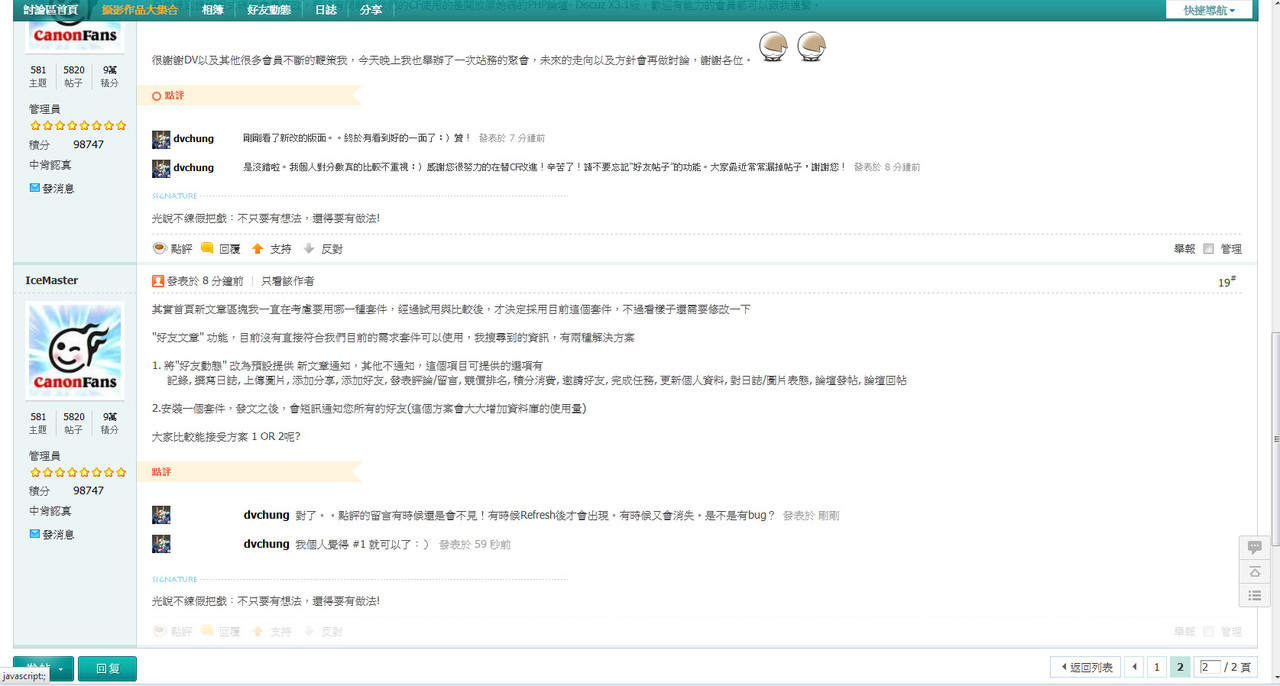The width and height of the screenshot is (1280, 686).
Task: Click the / 2 頁 total pages text
Action: tap(1238, 667)
